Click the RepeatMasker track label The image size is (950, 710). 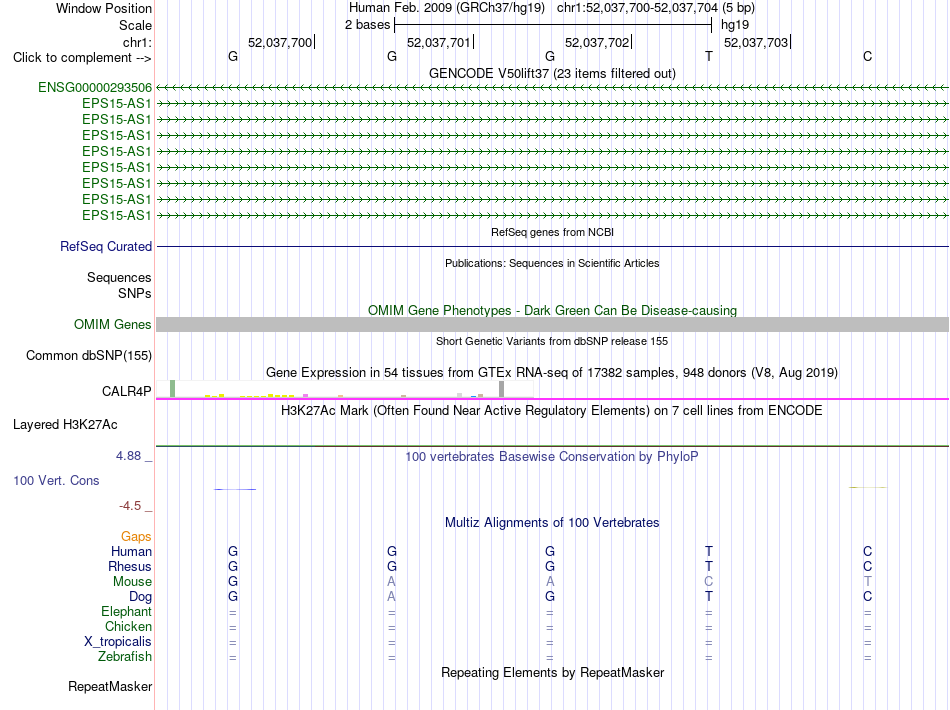pyautogui.click(x=110, y=686)
